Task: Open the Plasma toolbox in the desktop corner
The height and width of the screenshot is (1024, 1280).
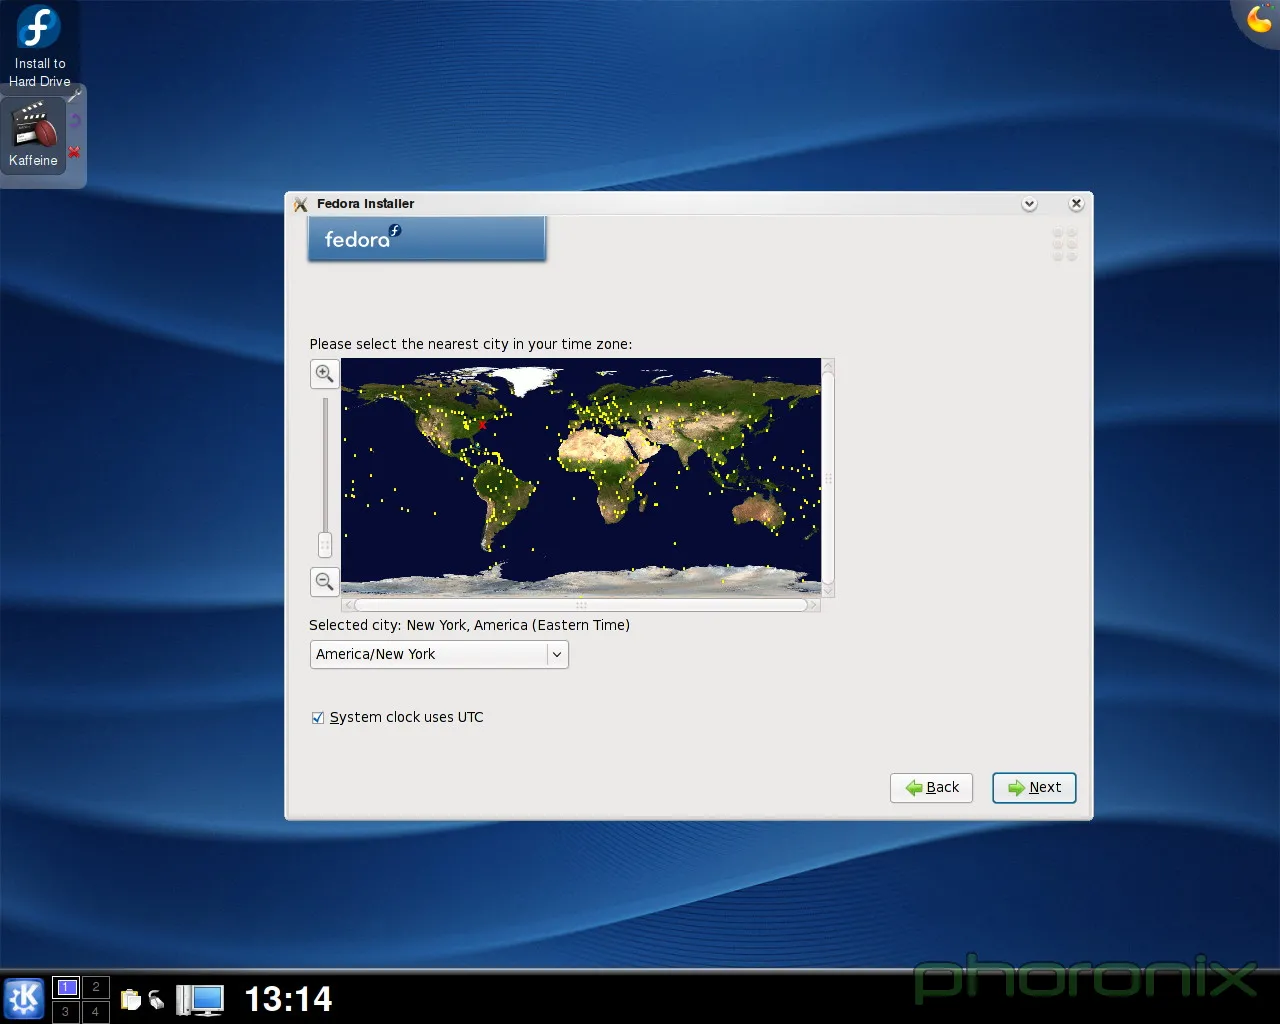Action: (1259, 18)
